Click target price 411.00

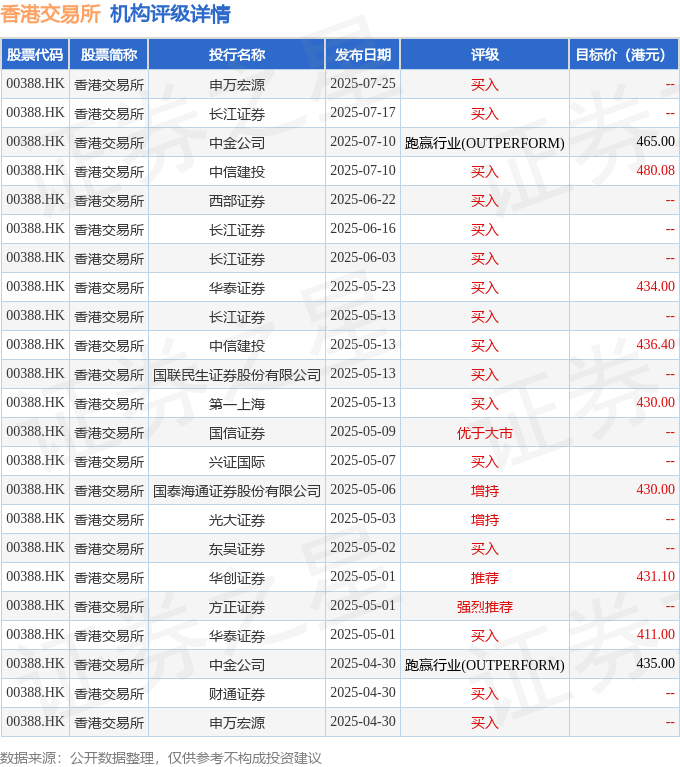pyautogui.click(x=655, y=634)
